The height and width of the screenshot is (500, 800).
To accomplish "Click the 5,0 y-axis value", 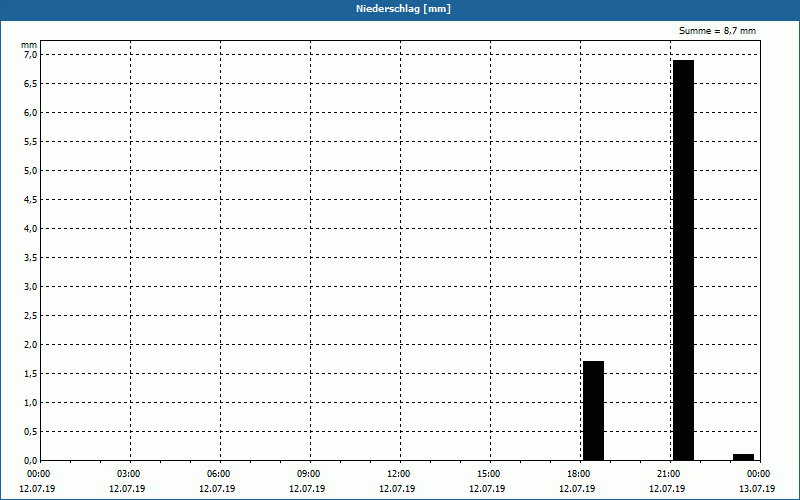I will 31,171.
